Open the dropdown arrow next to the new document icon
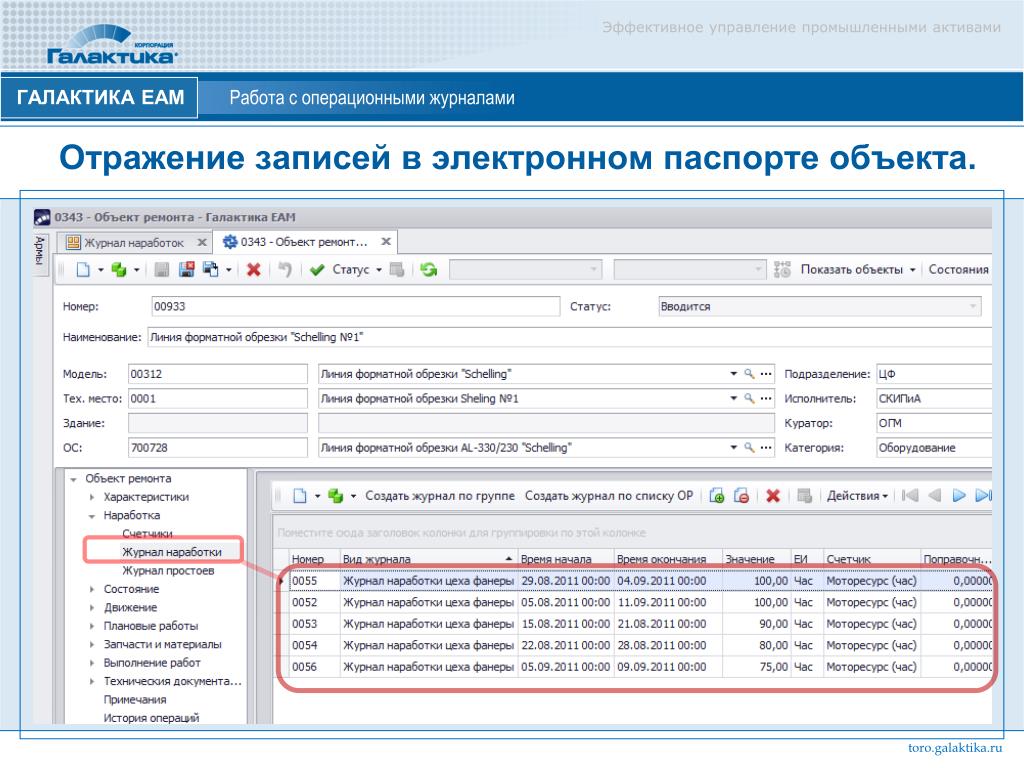 pos(101,270)
